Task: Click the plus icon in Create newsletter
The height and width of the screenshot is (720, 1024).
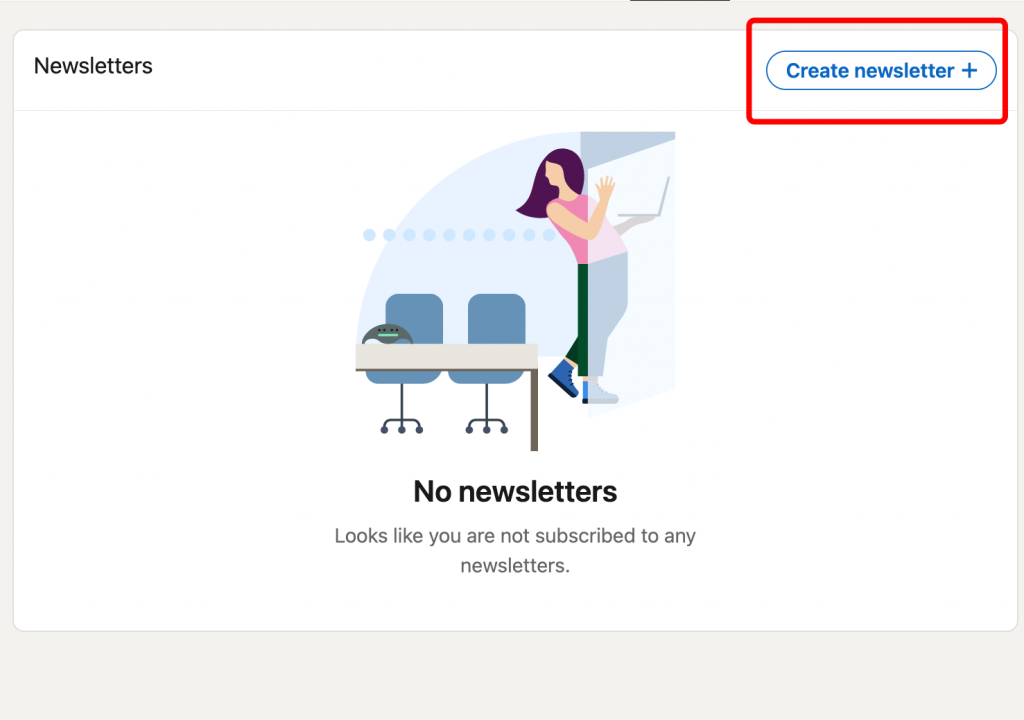Action: tap(970, 71)
